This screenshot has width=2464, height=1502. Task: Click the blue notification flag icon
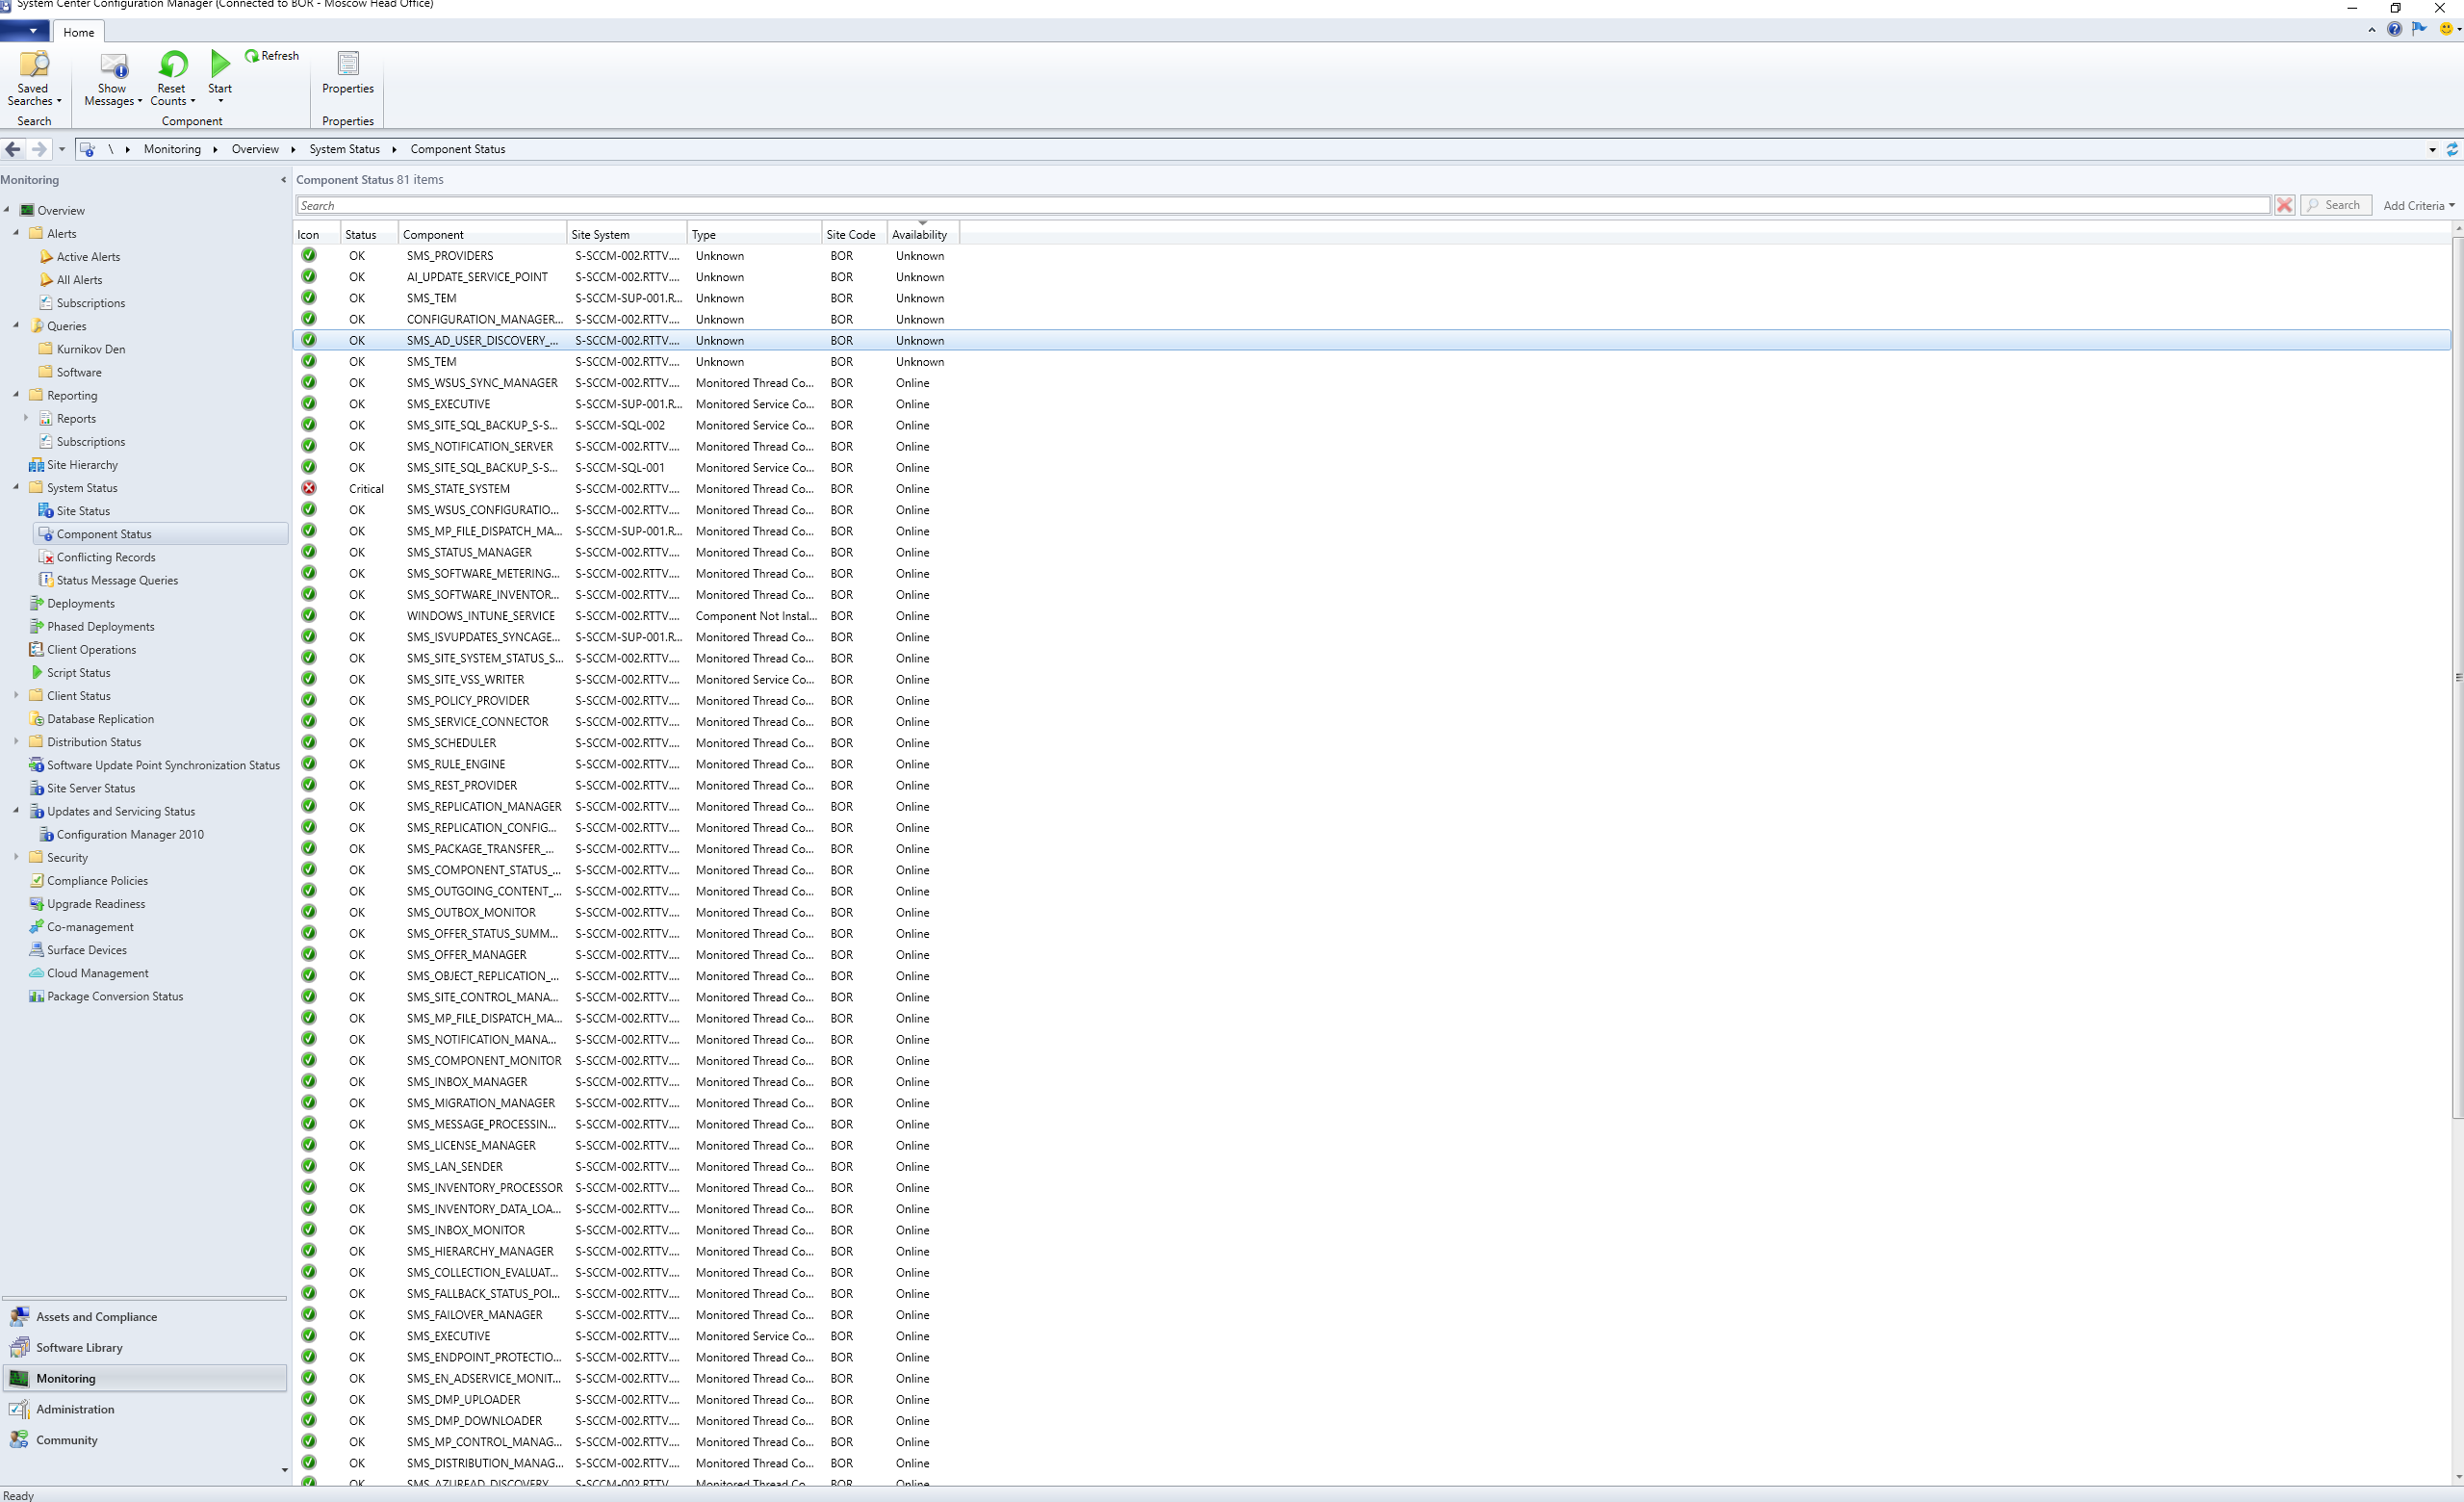[x=2419, y=29]
